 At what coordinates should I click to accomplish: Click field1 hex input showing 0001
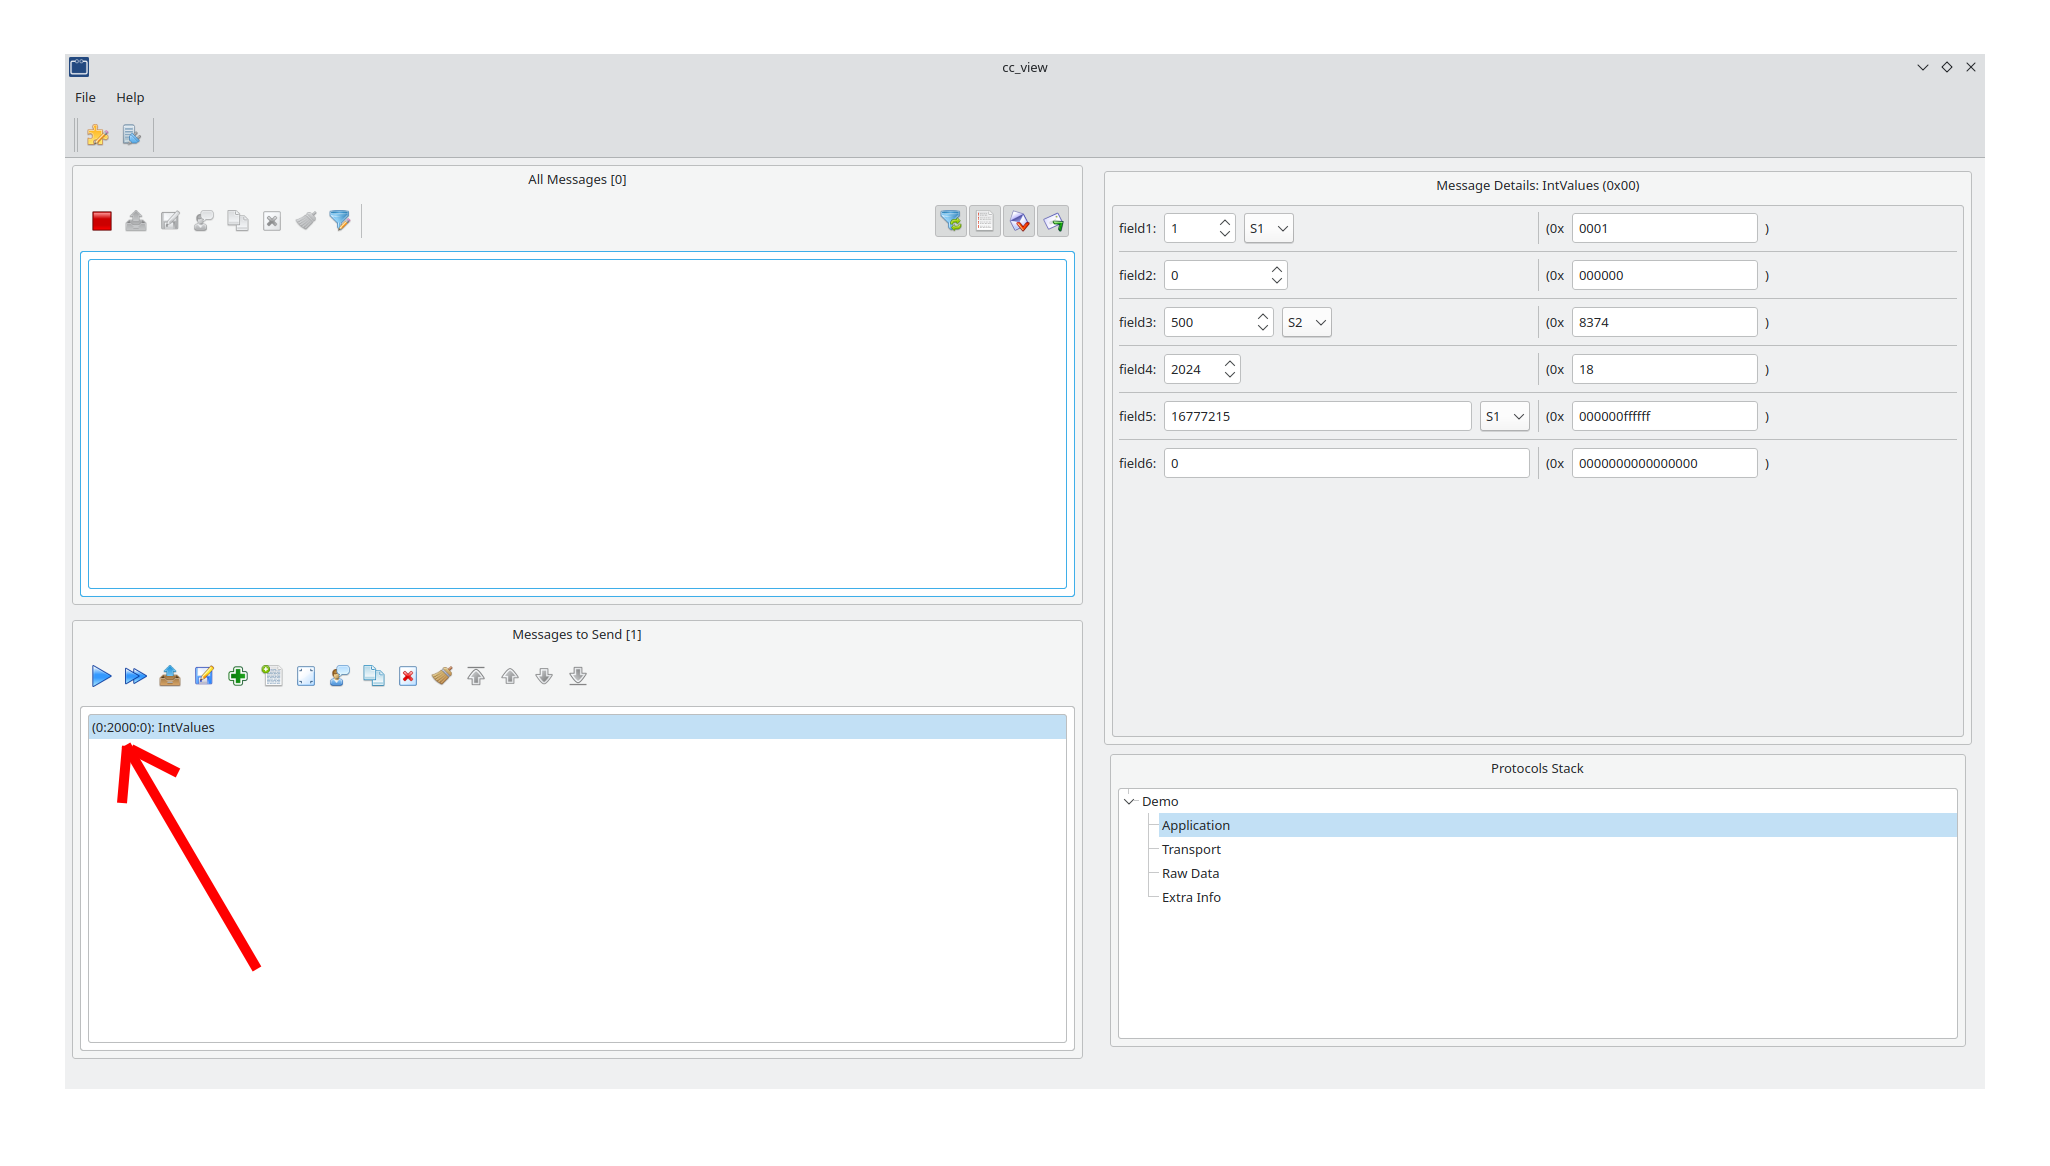coord(1664,228)
